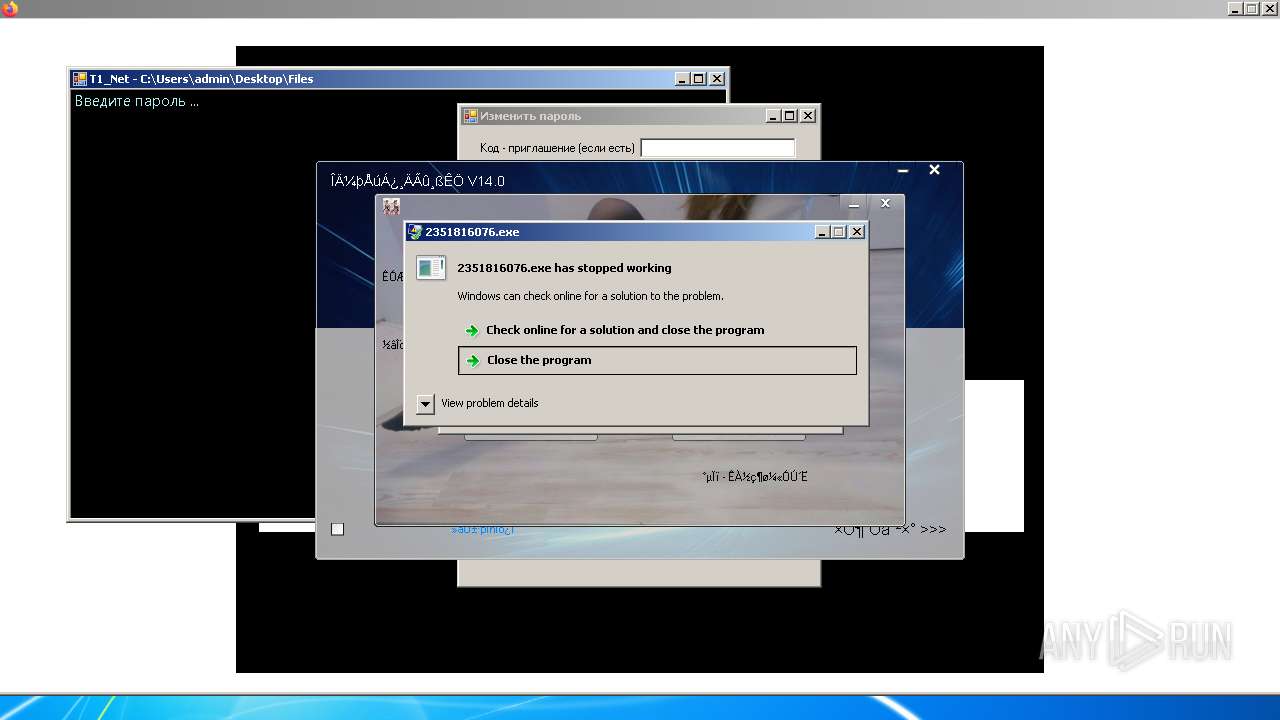The height and width of the screenshot is (720, 1280).
Task: Expand View problem details
Action: [x=425, y=404]
